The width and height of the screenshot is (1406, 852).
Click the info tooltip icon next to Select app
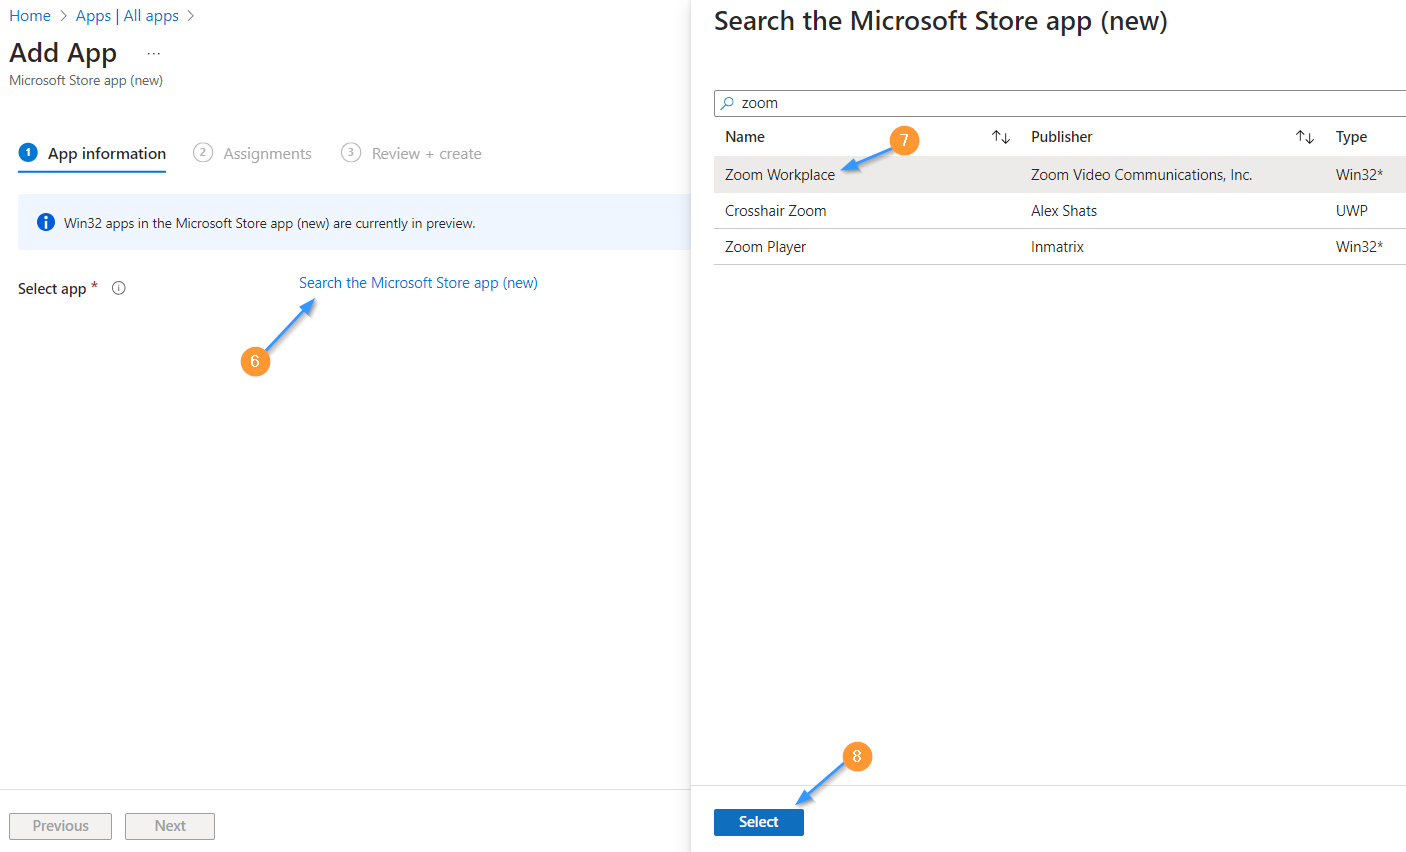click(119, 288)
